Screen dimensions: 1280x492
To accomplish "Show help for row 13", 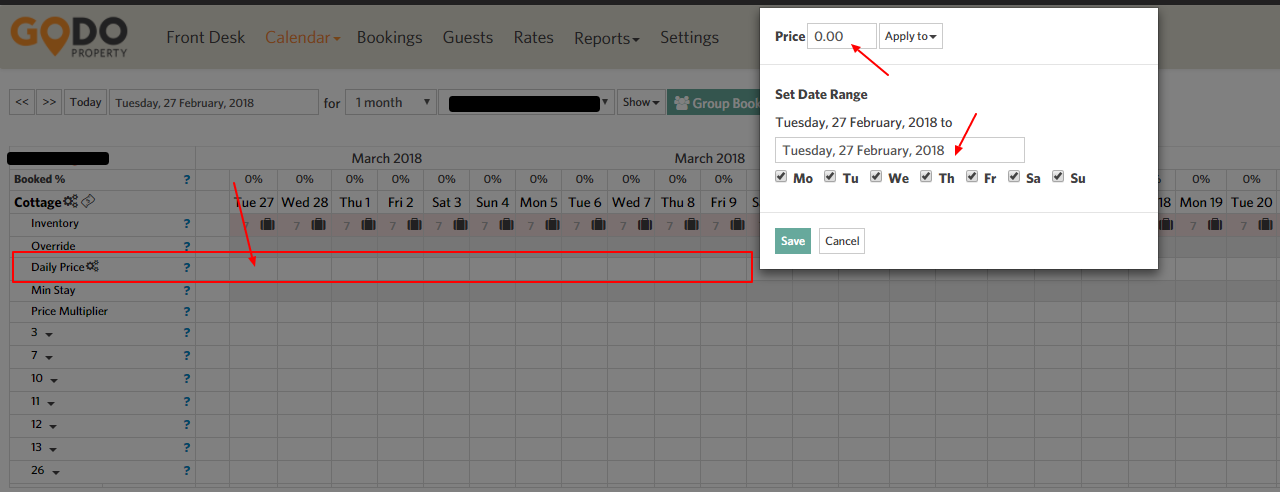I will click(186, 448).
